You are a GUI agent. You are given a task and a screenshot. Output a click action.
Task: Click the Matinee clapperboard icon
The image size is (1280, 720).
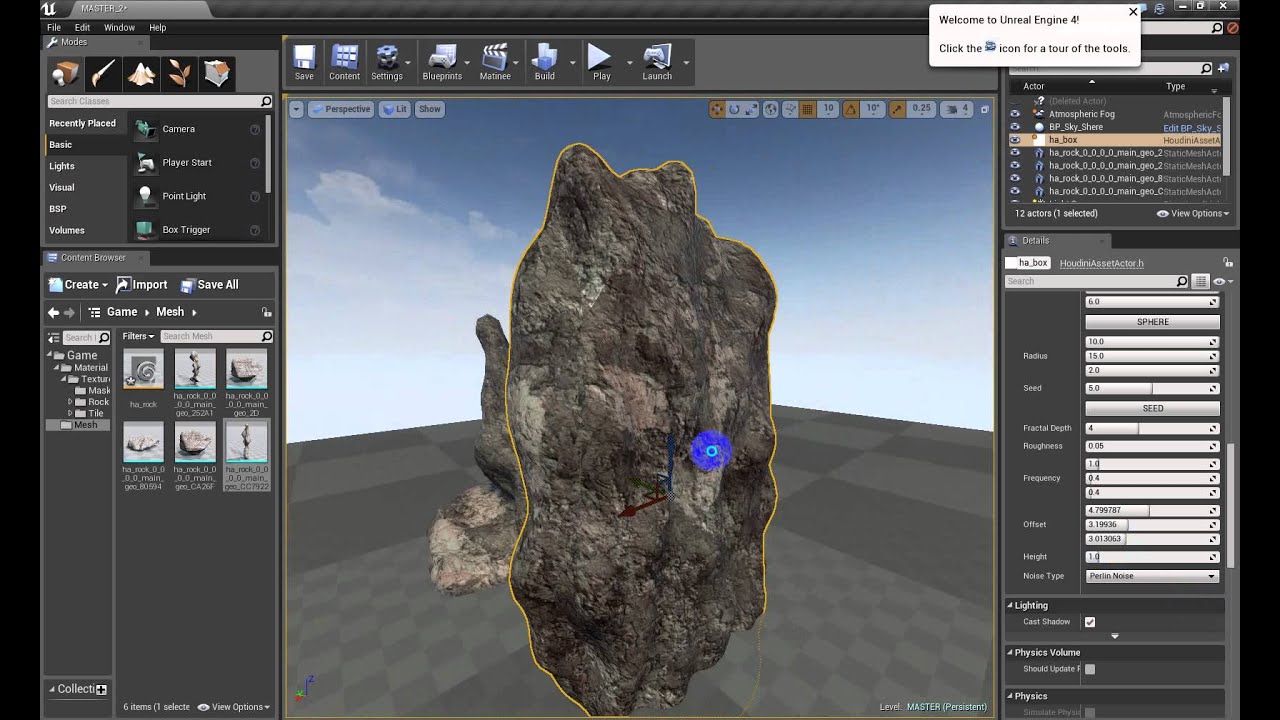click(495, 62)
